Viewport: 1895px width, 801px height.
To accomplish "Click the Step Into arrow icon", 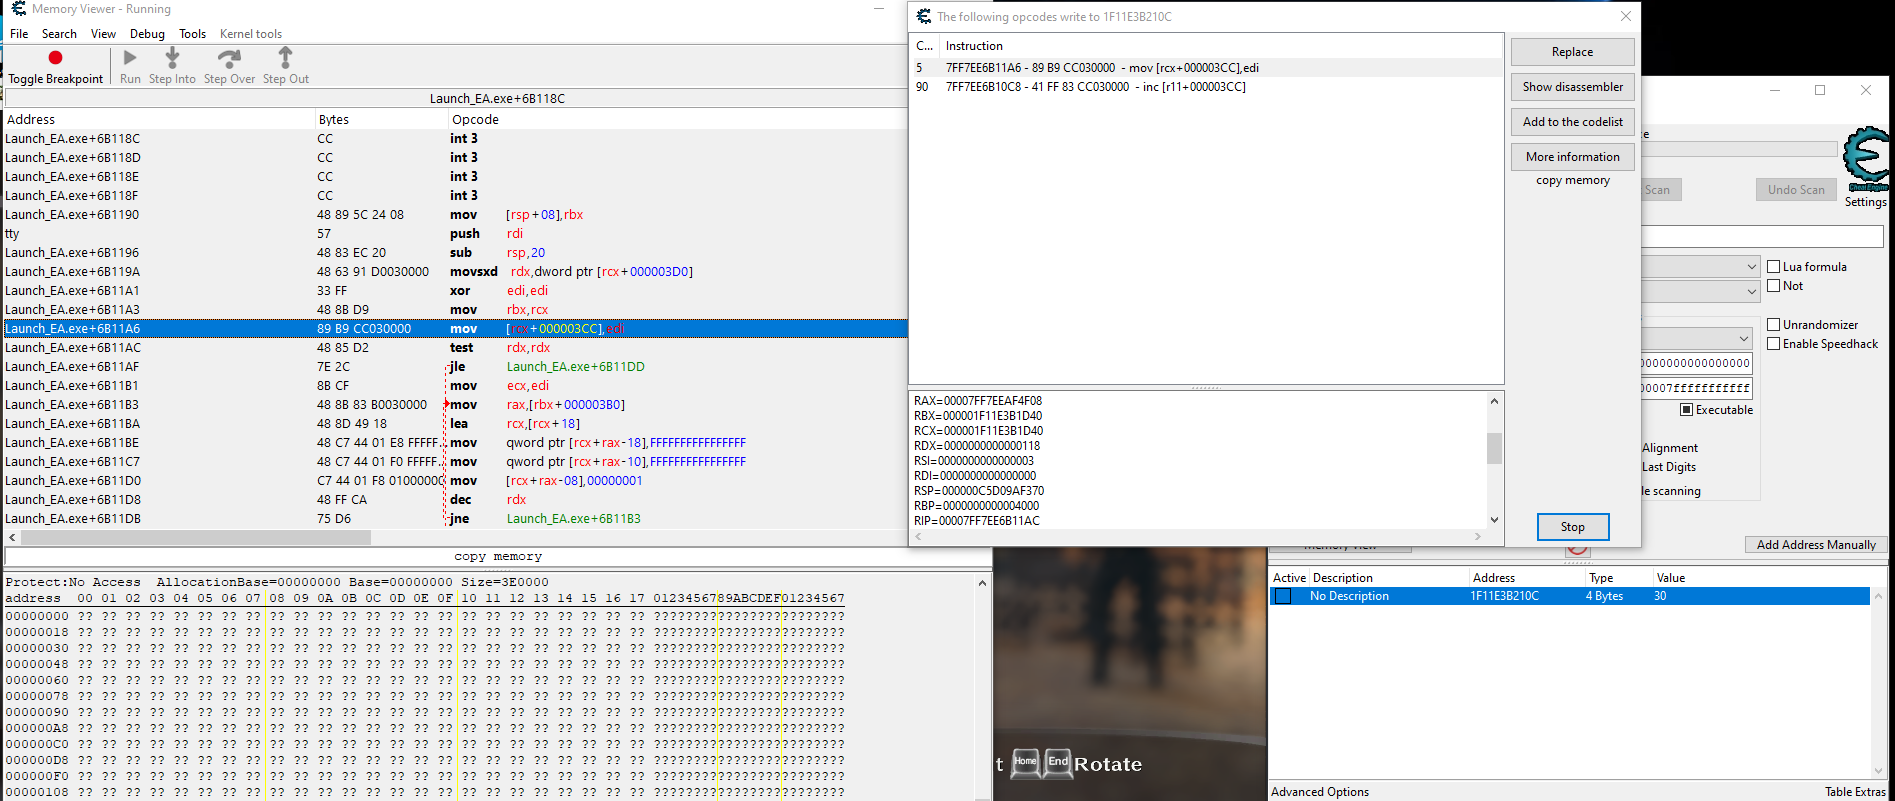I will [x=172, y=58].
